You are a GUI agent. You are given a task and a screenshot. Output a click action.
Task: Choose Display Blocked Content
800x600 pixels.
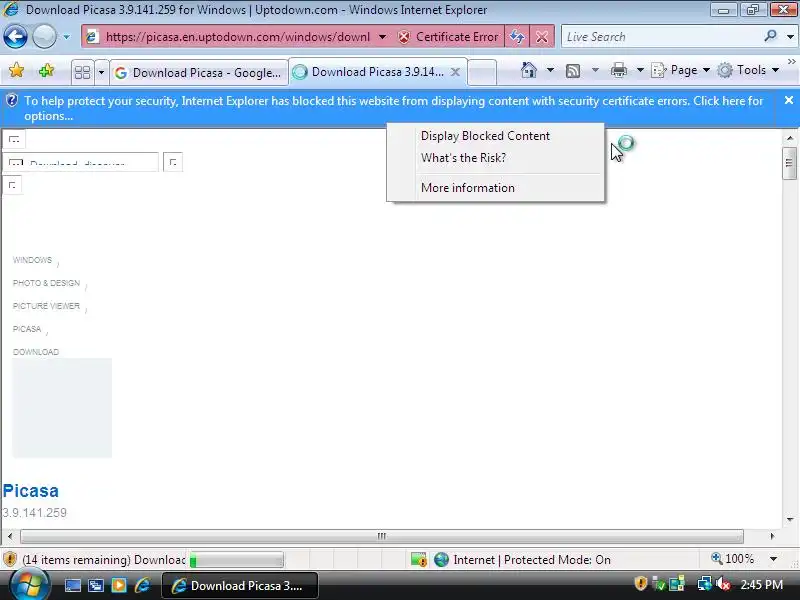point(485,136)
